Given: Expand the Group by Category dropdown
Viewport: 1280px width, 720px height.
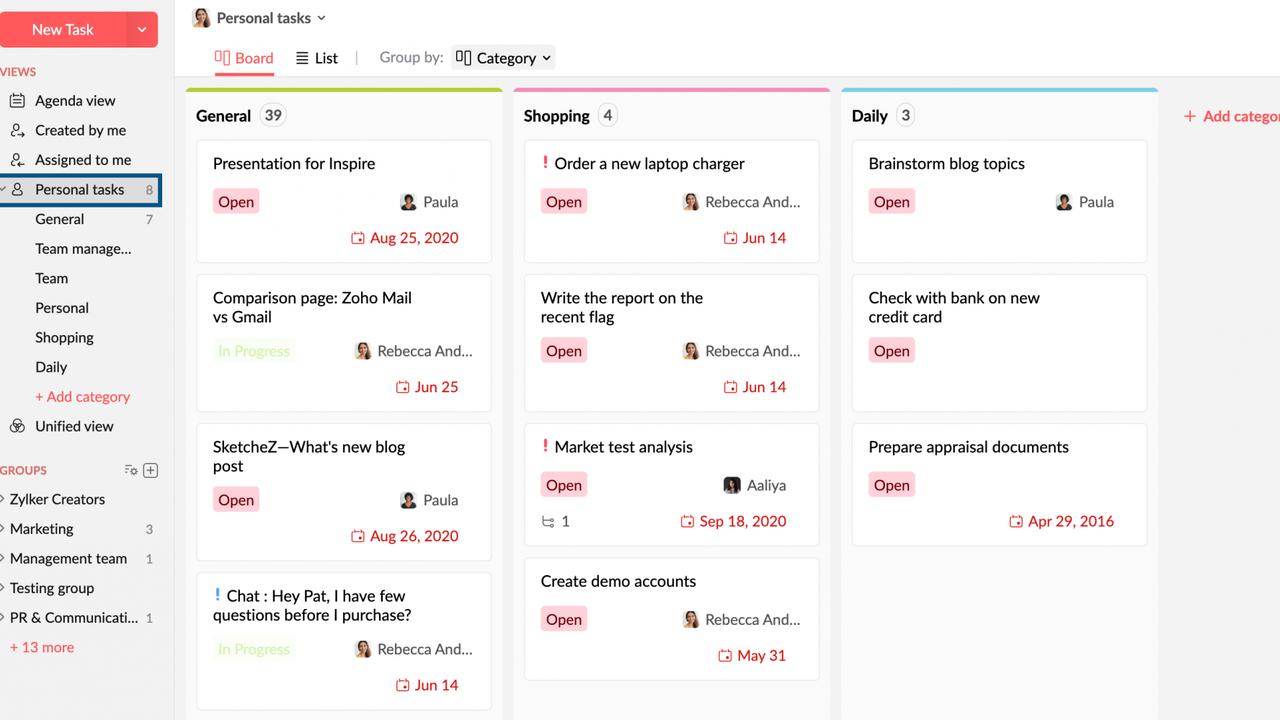Looking at the screenshot, I should coord(503,58).
